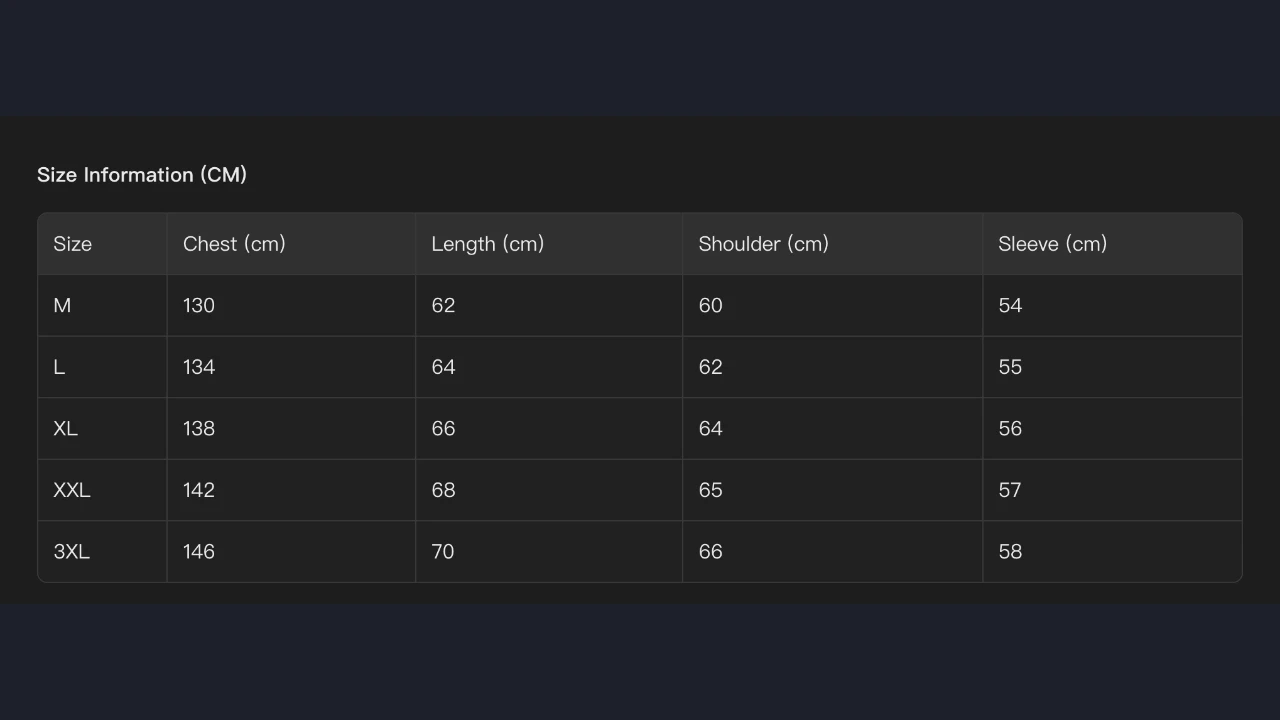Select the M size row label
Screen dimensions: 1280x720
[62, 306]
